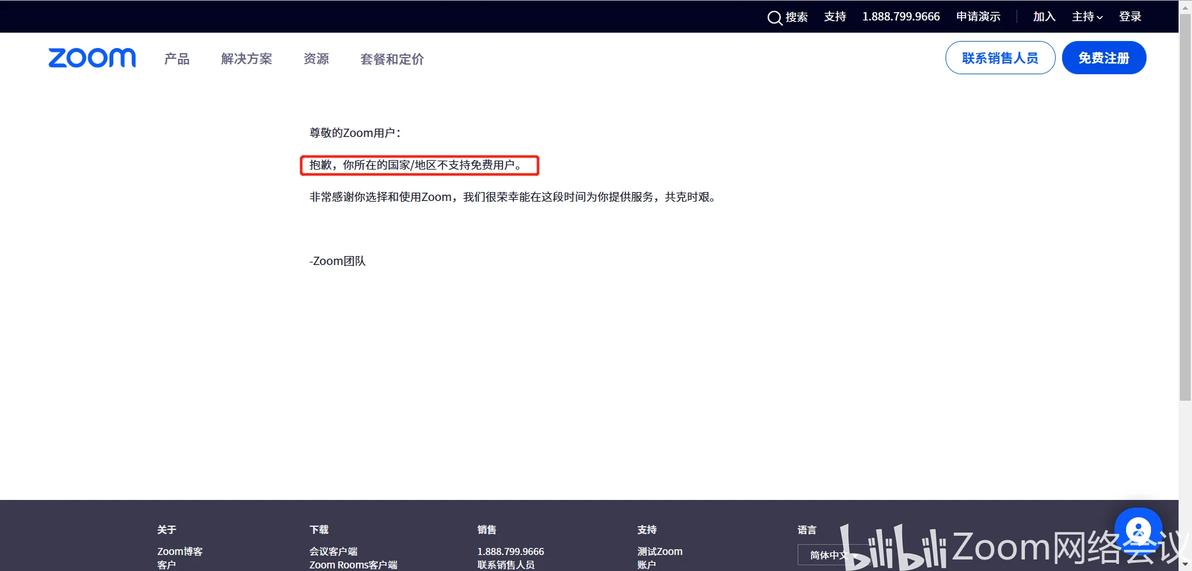The width and height of the screenshot is (1192, 571).
Task: Open the chat support bubble icon
Action: [1138, 531]
